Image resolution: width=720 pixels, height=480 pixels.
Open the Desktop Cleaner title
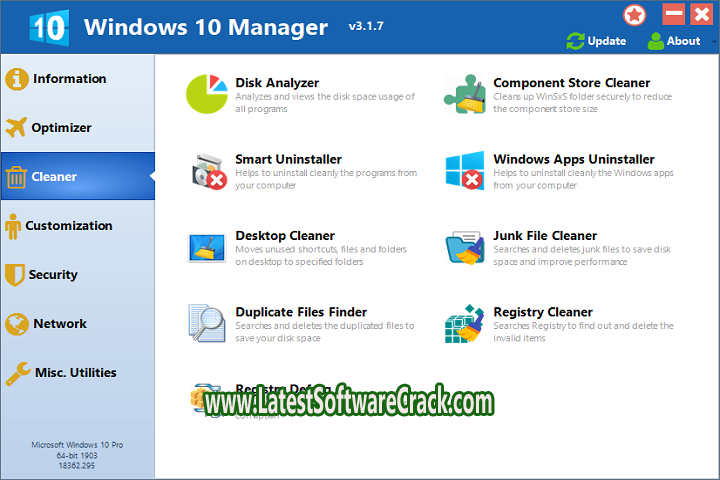[x=285, y=236]
